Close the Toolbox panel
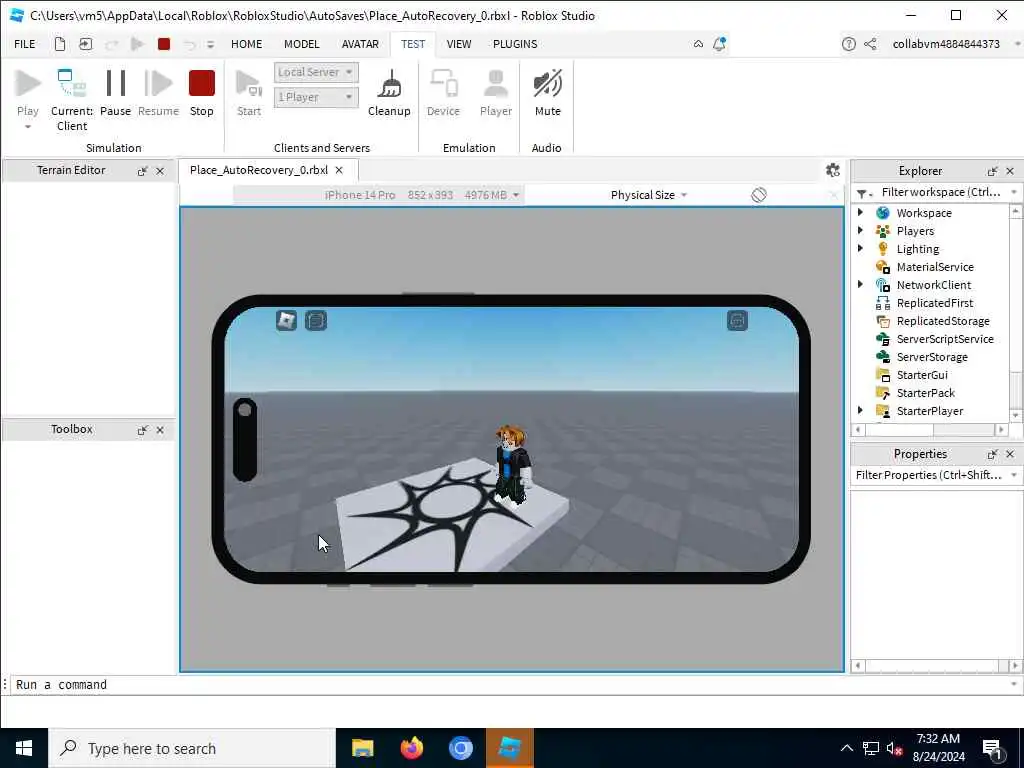The height and width of the screenshot is (768, 1024). coord(160,430)
